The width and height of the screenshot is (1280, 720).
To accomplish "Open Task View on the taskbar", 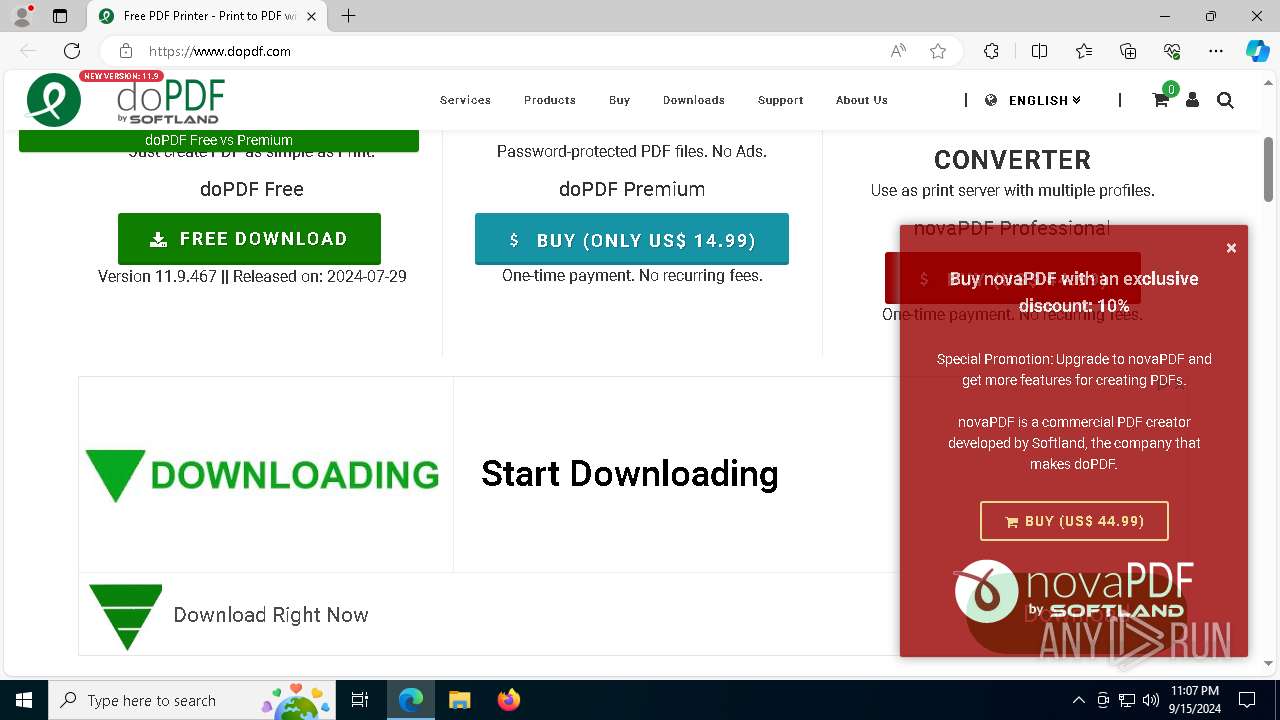I will click(x=360, y=700).
